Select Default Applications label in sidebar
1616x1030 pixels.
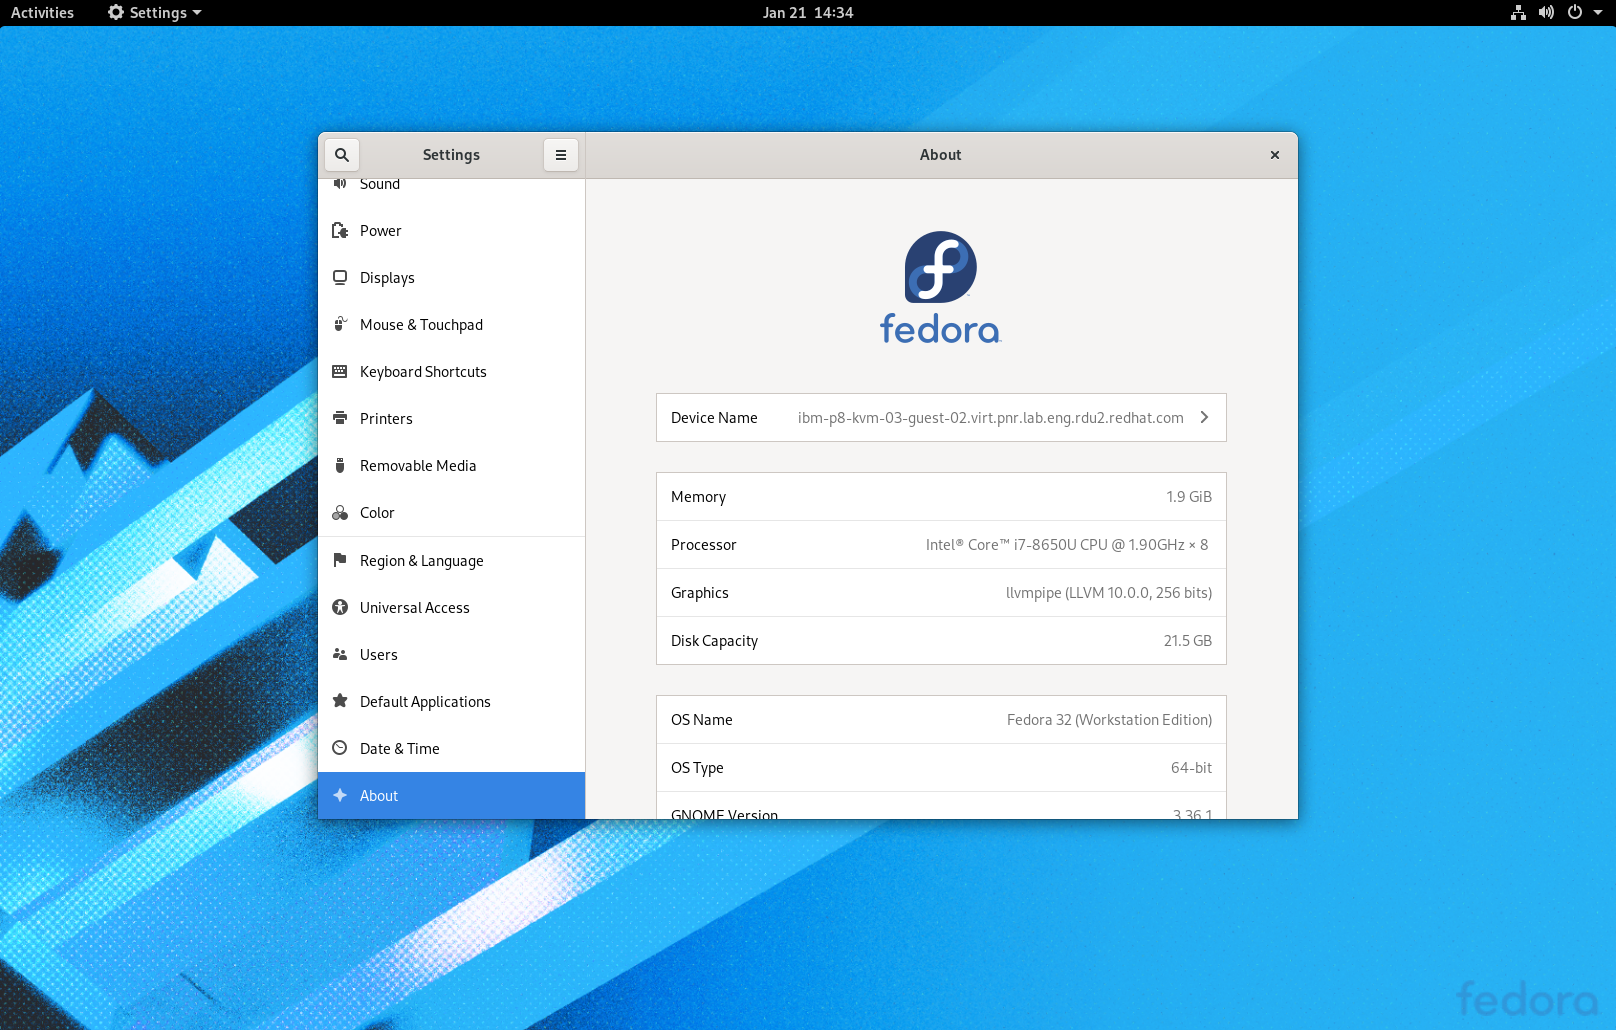(x=425, y=702)
